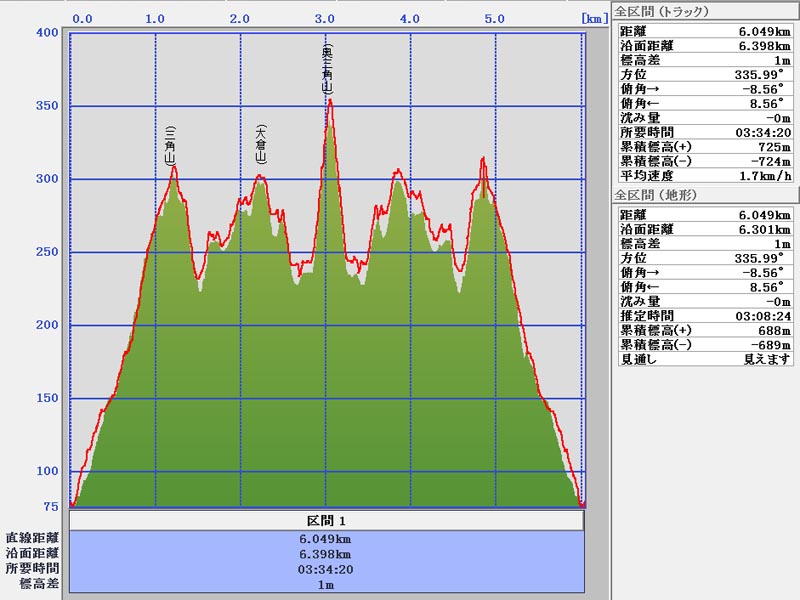Click the 所要時間 row in track table

click(704, 132)
